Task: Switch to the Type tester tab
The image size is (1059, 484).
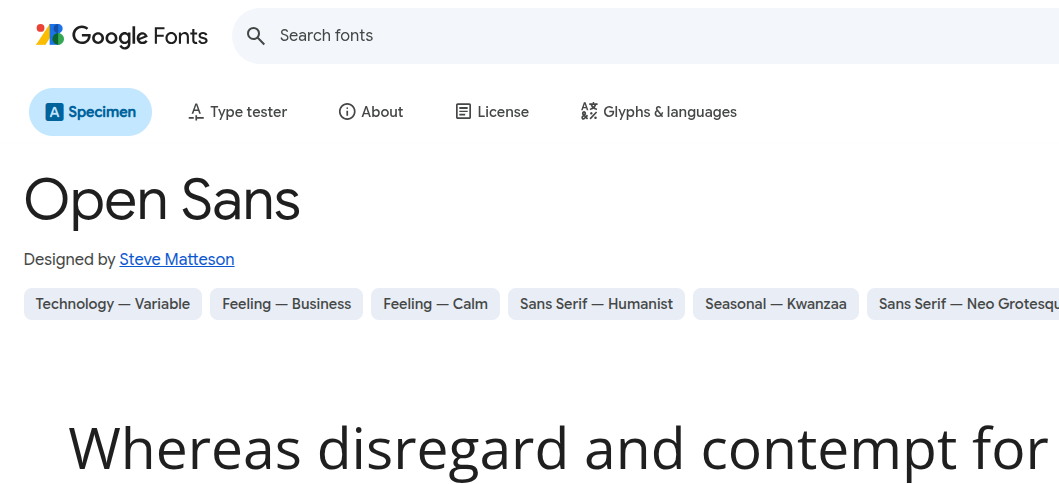Action: [238, 112]
